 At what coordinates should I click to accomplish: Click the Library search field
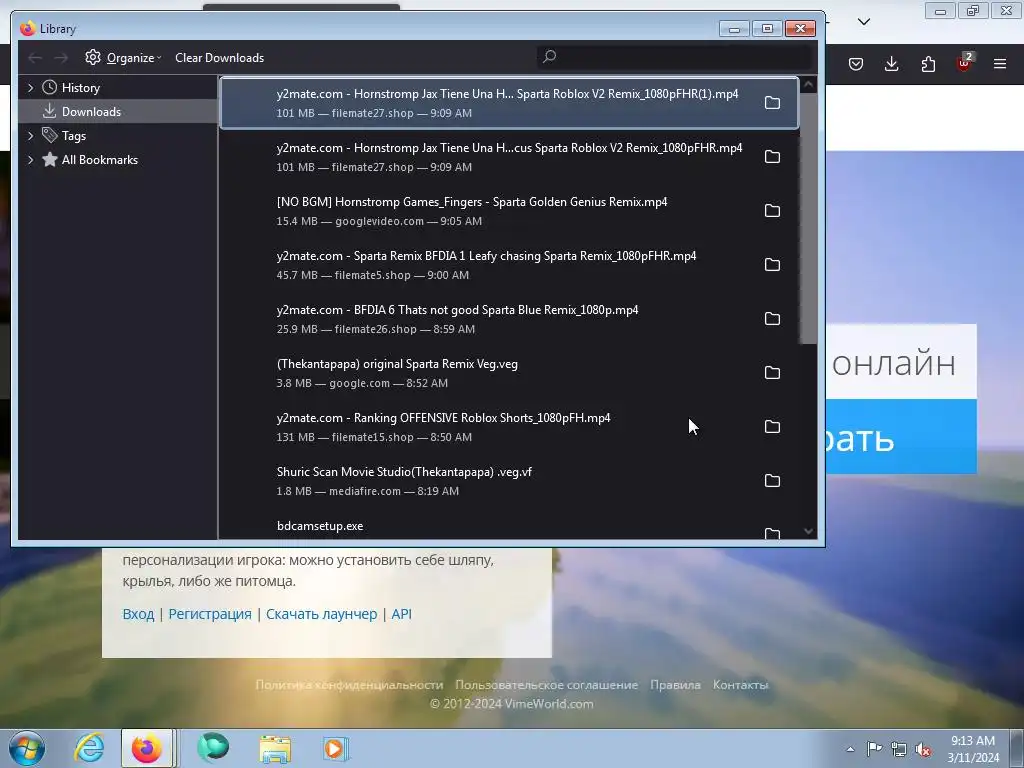(x=676, y=57)
